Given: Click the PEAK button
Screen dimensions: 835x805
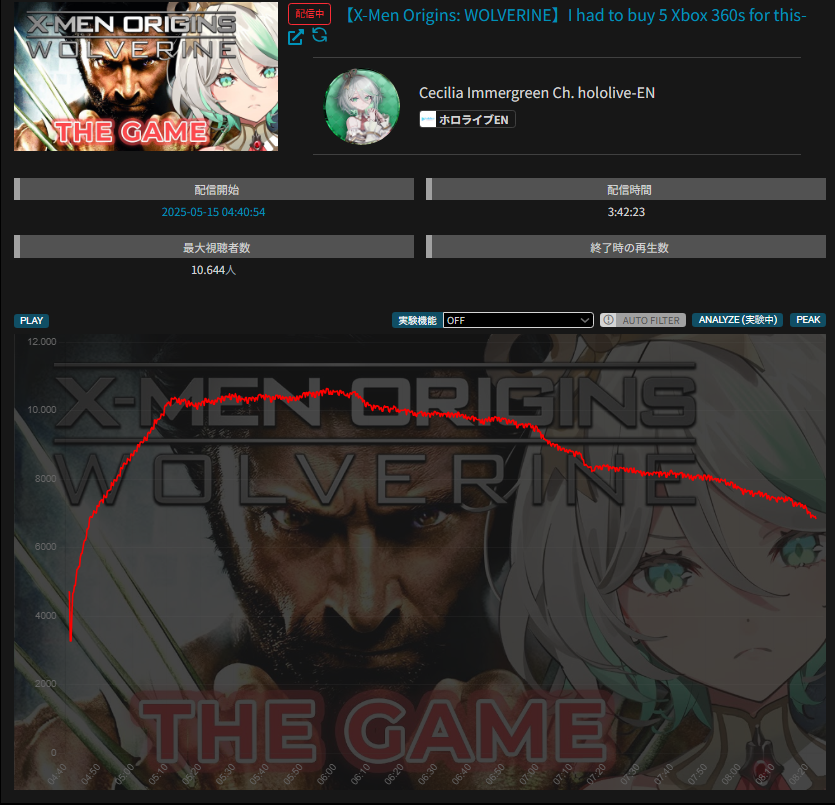Looking at the screenshot, I should click(x=808, y=319).
